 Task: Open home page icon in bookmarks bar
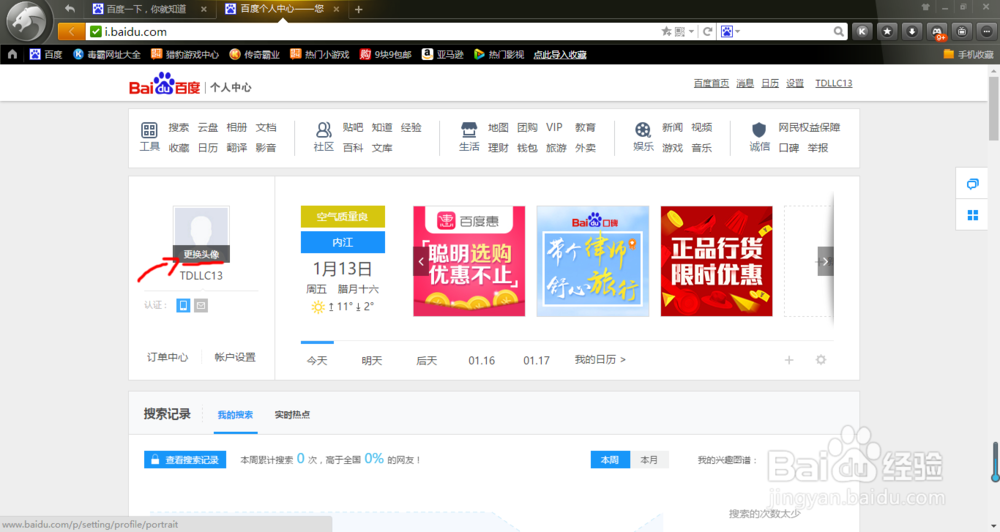tap(12, 54)
